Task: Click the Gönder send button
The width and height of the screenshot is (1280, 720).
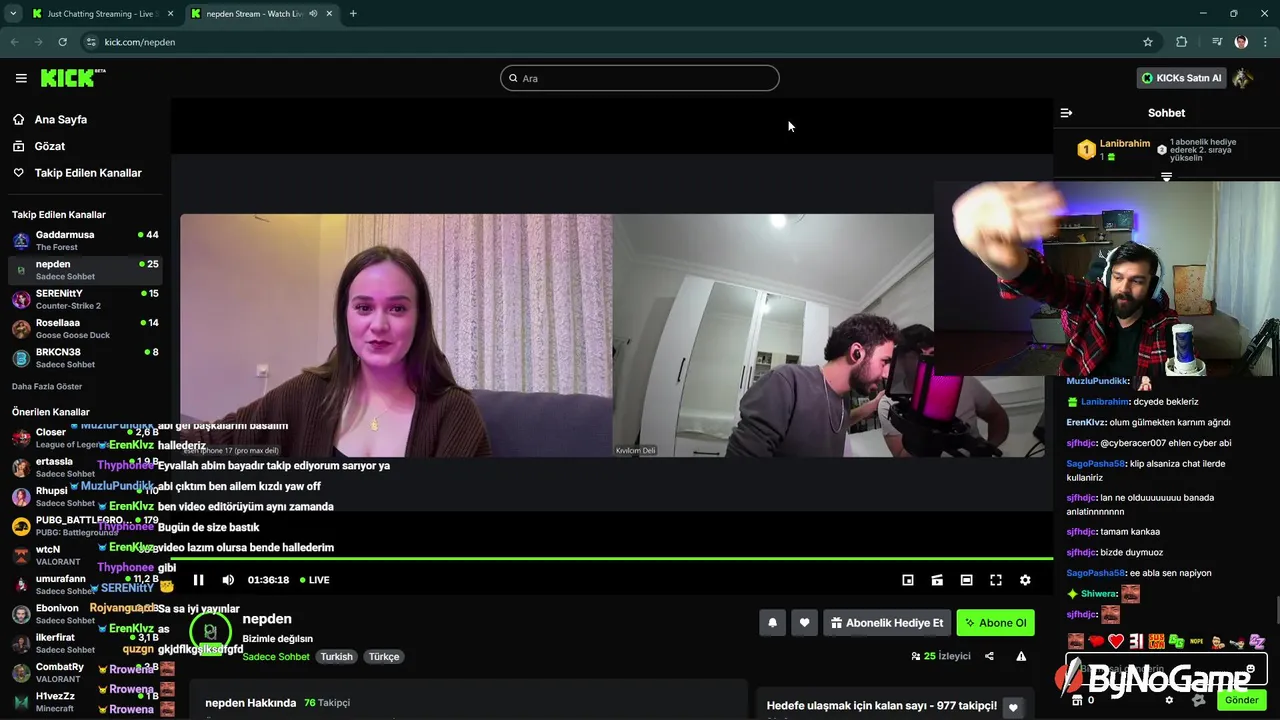Action: click(1242, 700)
